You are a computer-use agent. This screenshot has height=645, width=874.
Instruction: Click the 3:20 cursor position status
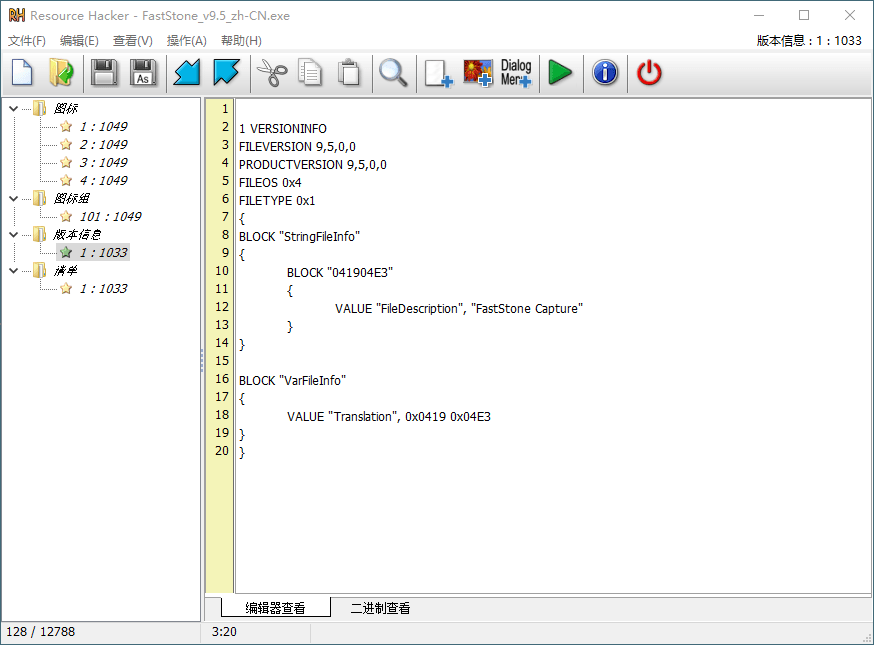coord(224,632)
